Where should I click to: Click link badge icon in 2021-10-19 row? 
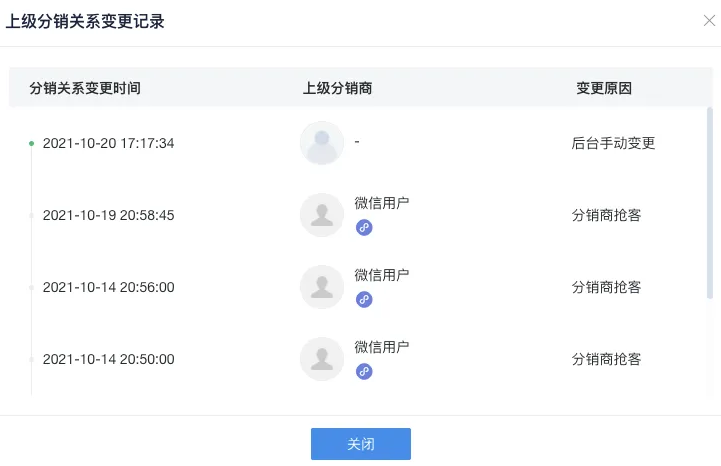point(364,227)
